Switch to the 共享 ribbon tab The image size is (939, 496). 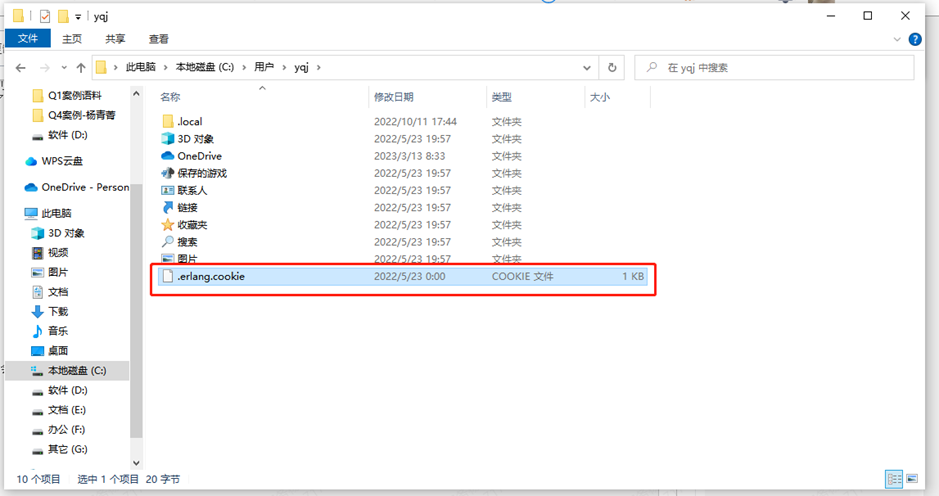click(x=115, y=39)
